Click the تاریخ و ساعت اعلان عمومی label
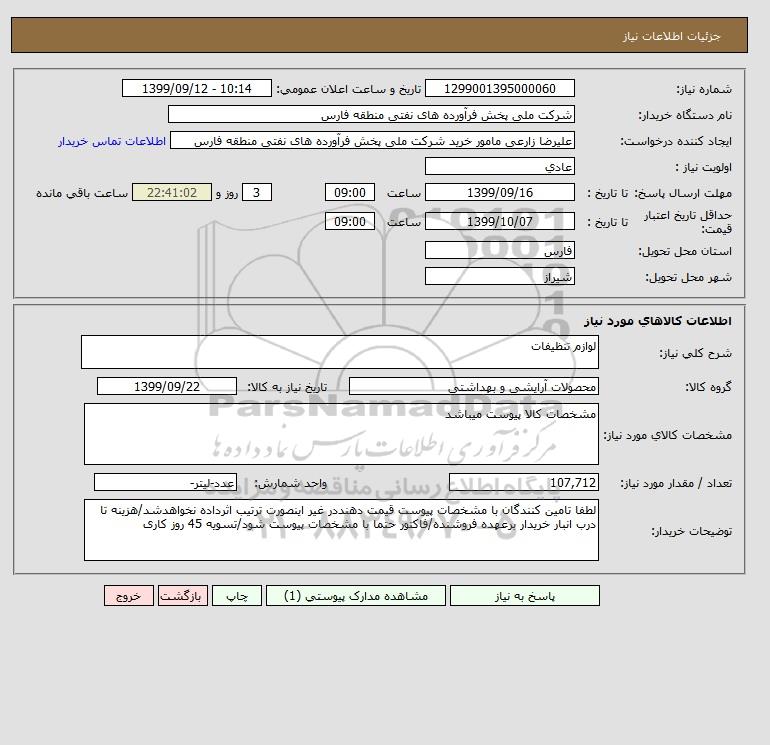770x745 pixels. pos(349,89)
